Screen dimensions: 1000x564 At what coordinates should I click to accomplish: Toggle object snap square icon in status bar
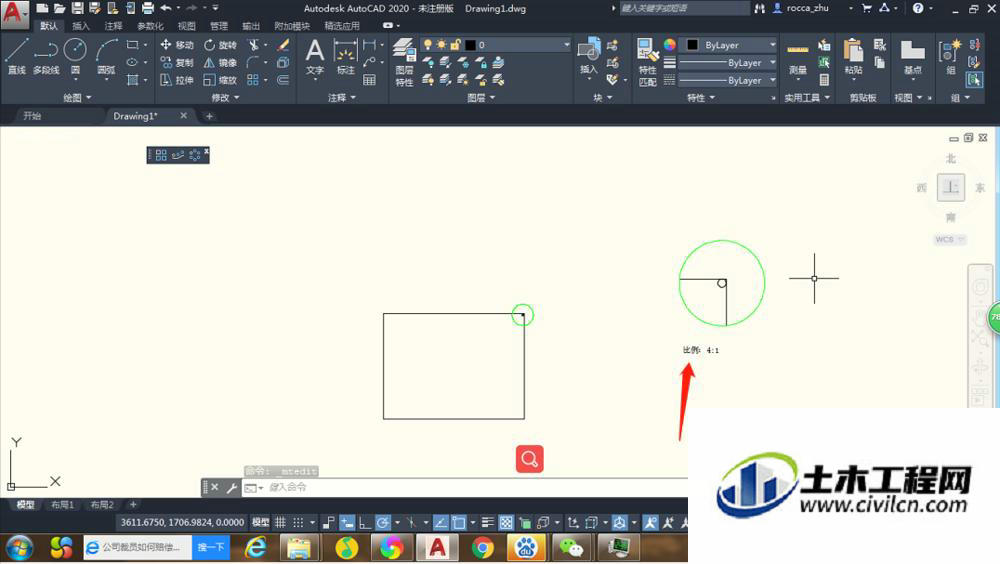[x=459, y=523]
